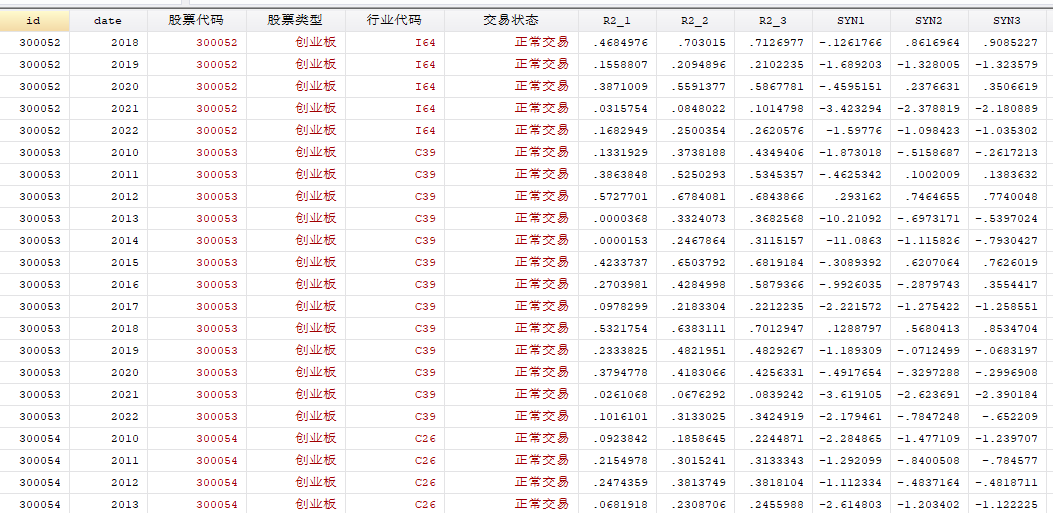Click the 股票代码 column header

(196, 20)
